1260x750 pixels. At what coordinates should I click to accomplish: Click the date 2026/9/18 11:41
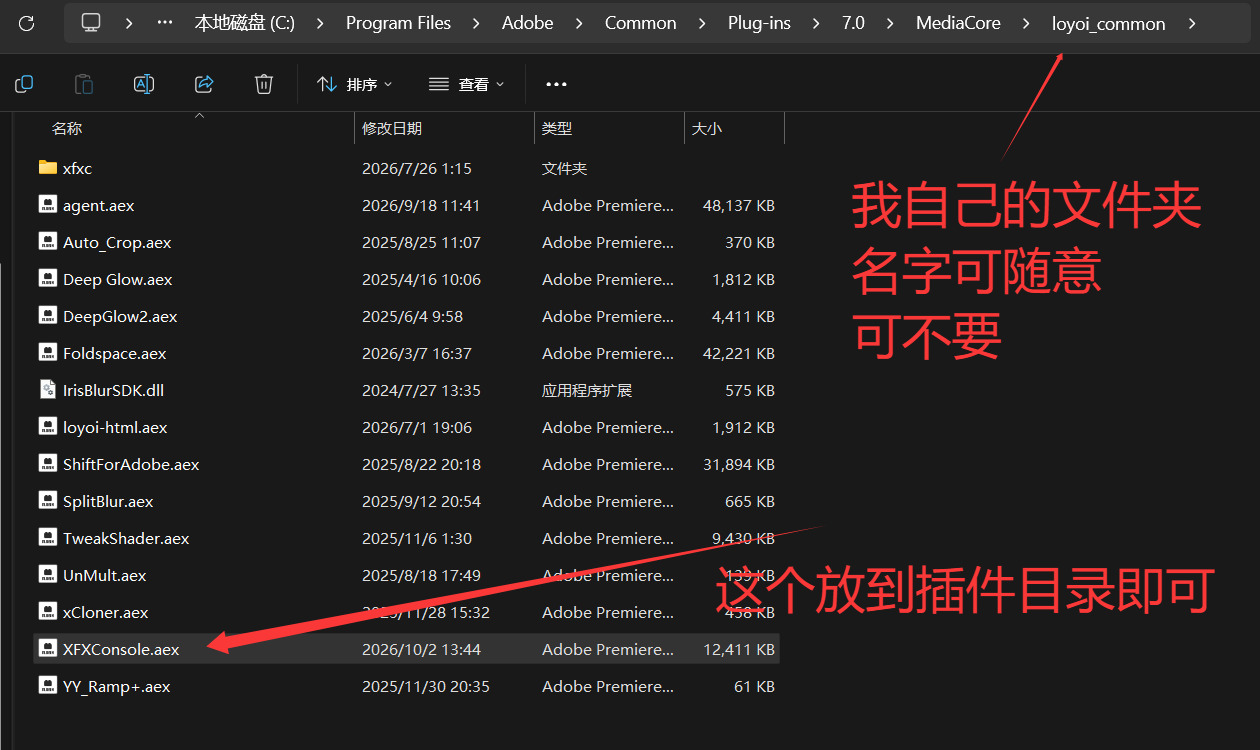click(x=421, y=206)
